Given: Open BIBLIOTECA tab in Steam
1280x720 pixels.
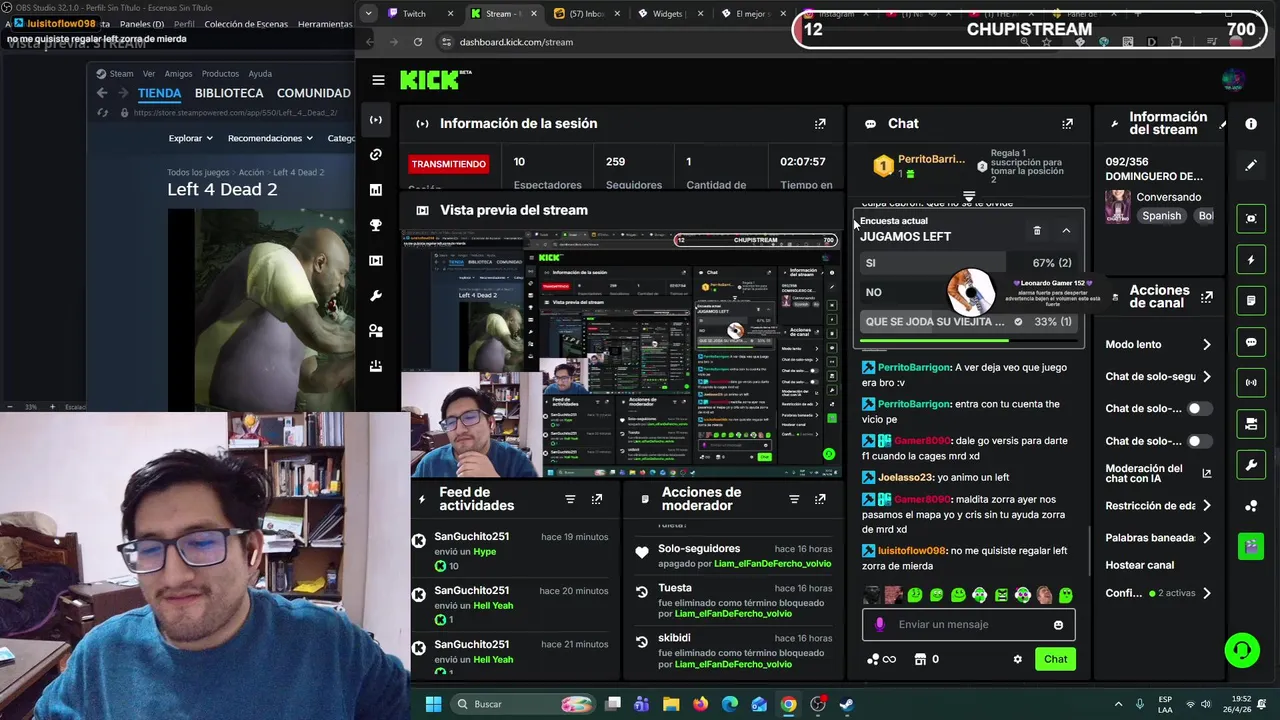Looking at the screenshot, I should [x=229, y=93].
